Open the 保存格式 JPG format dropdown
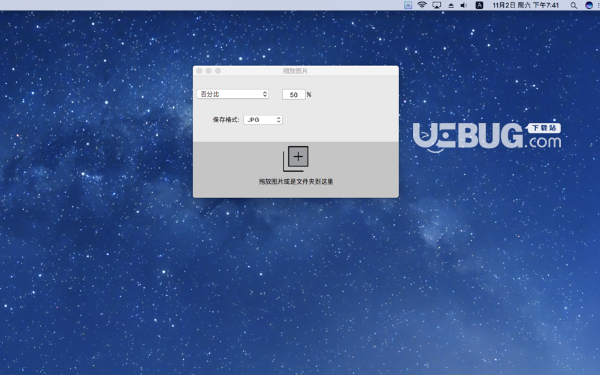 tap(263, 120)
